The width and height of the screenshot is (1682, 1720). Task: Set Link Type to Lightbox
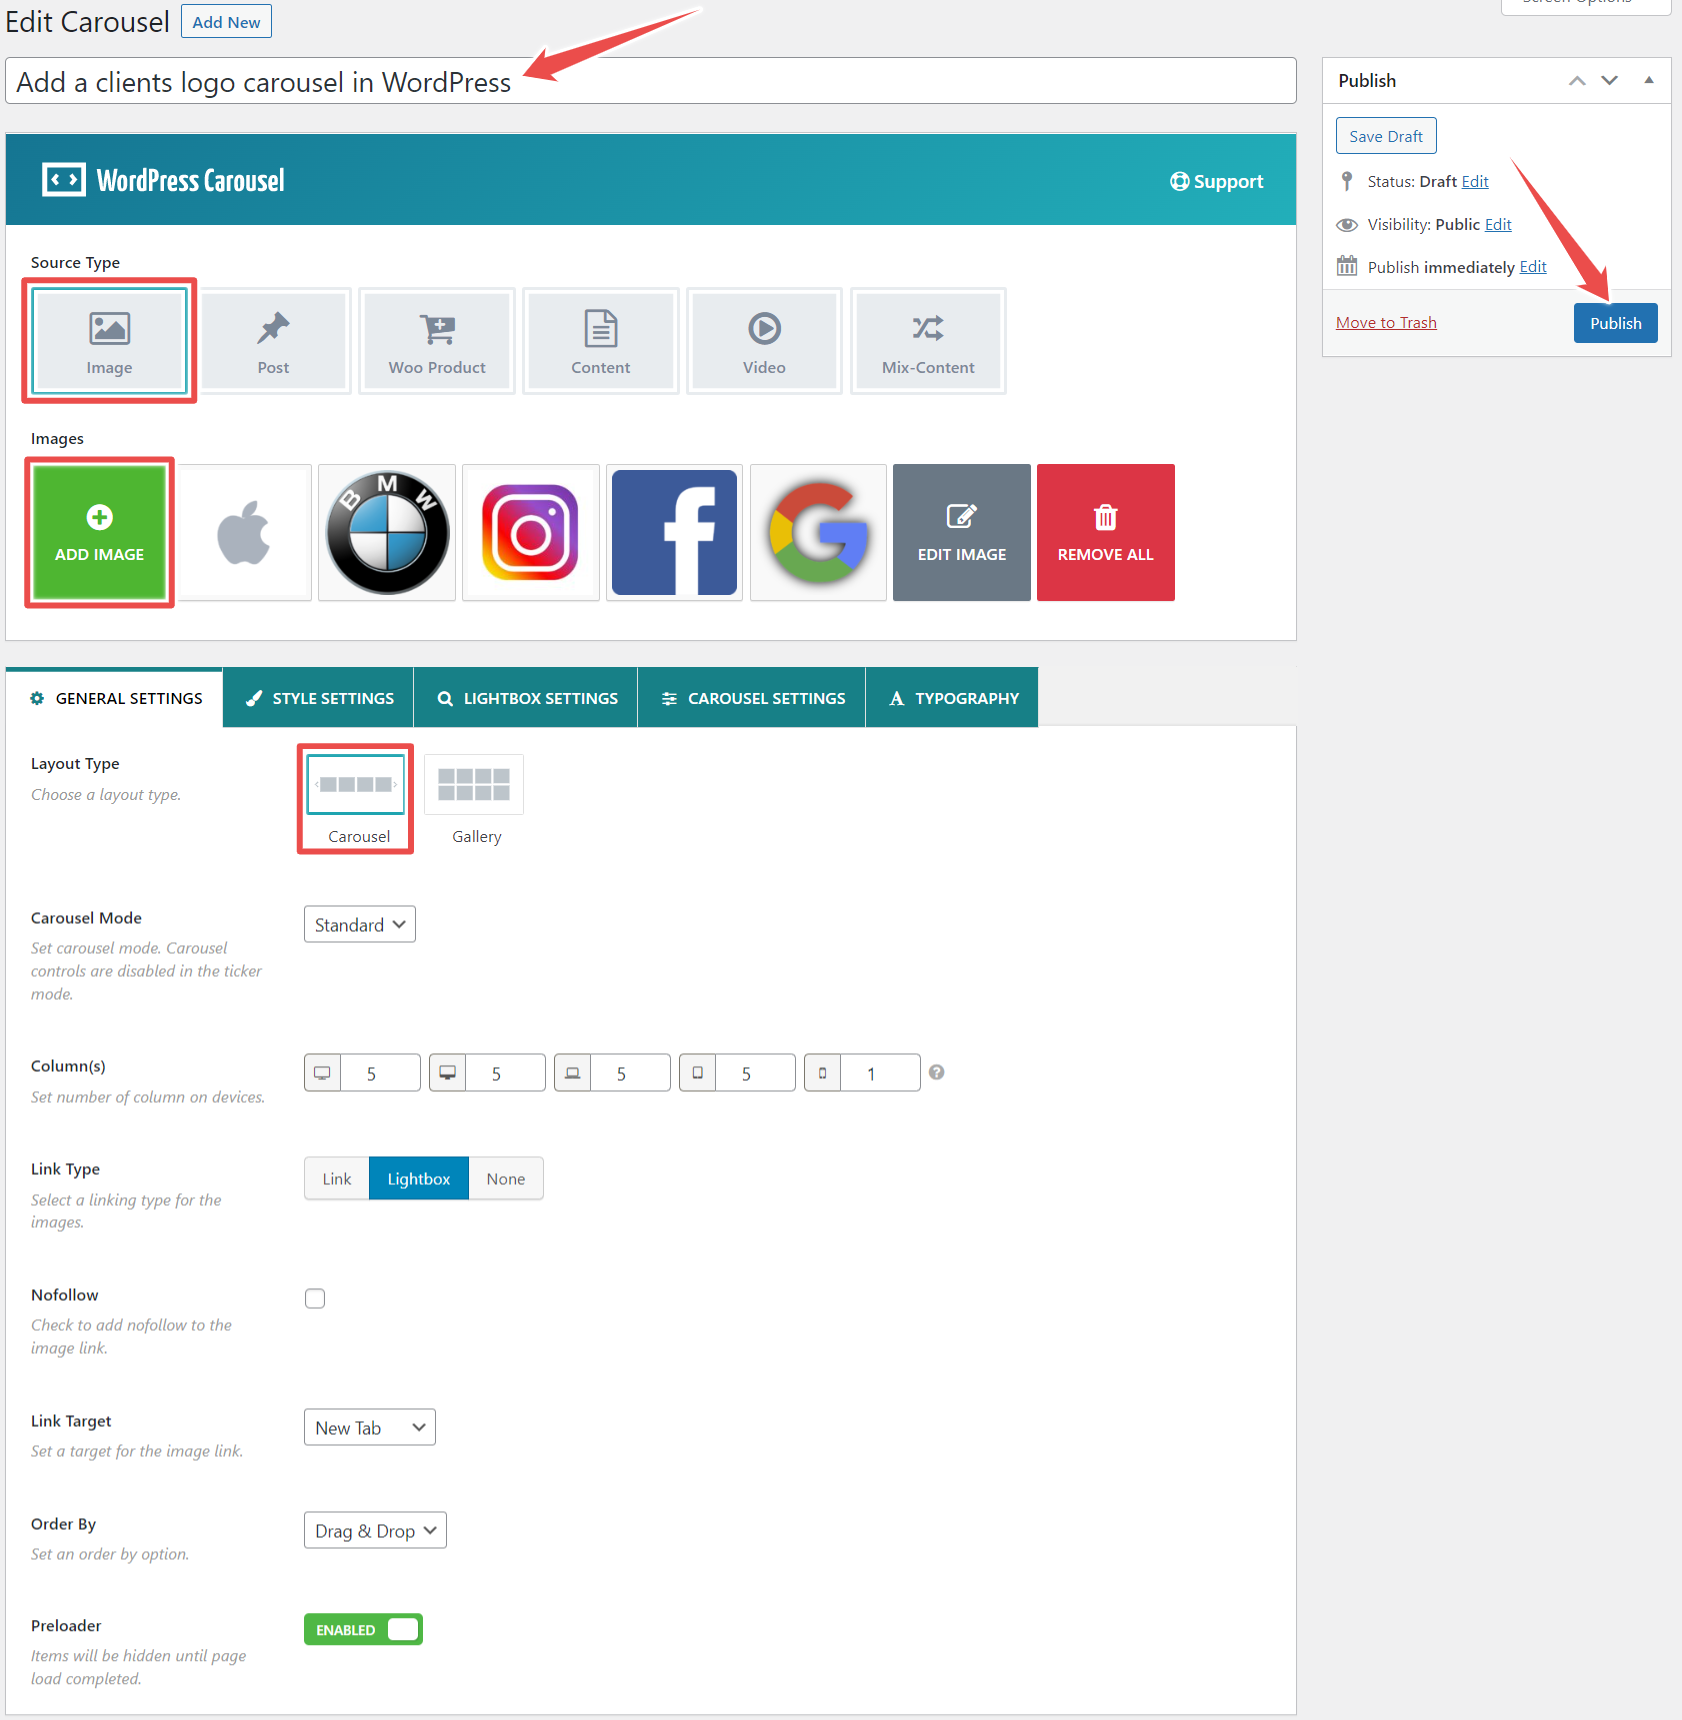tap(419, 1179)
